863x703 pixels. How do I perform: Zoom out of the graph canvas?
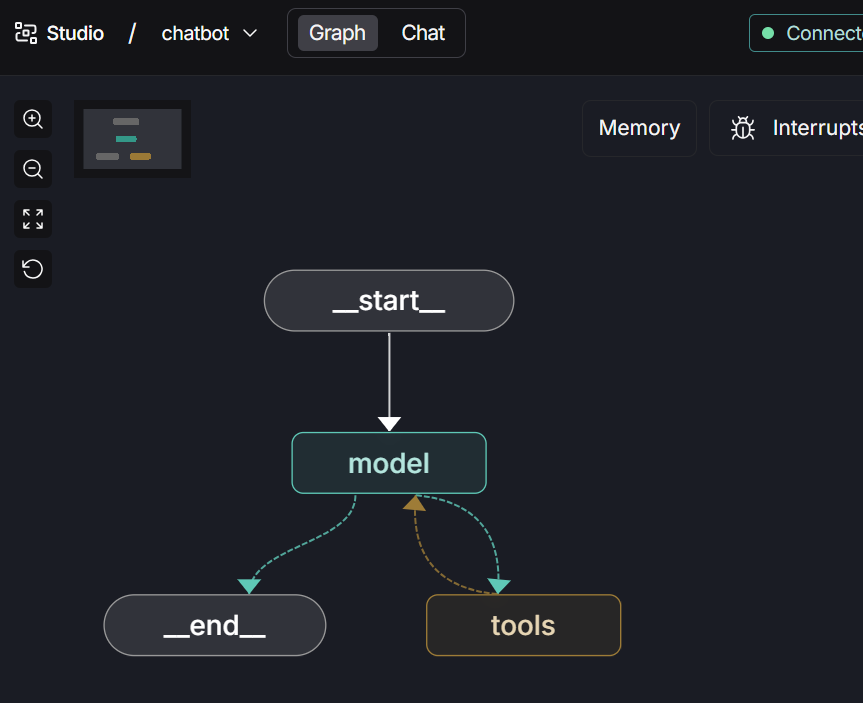(x=33, y=169)
